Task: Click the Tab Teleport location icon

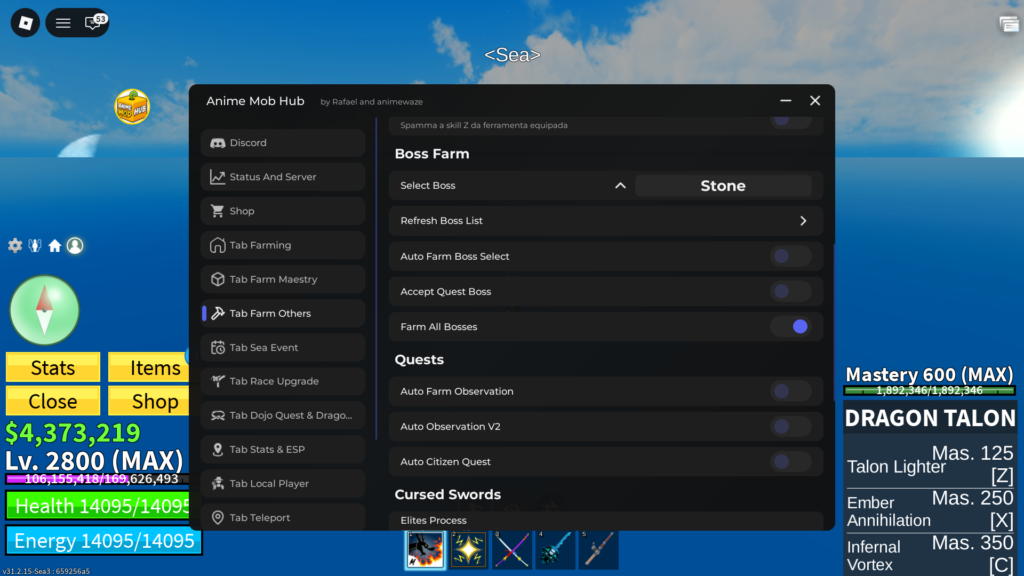Action: 217,517
